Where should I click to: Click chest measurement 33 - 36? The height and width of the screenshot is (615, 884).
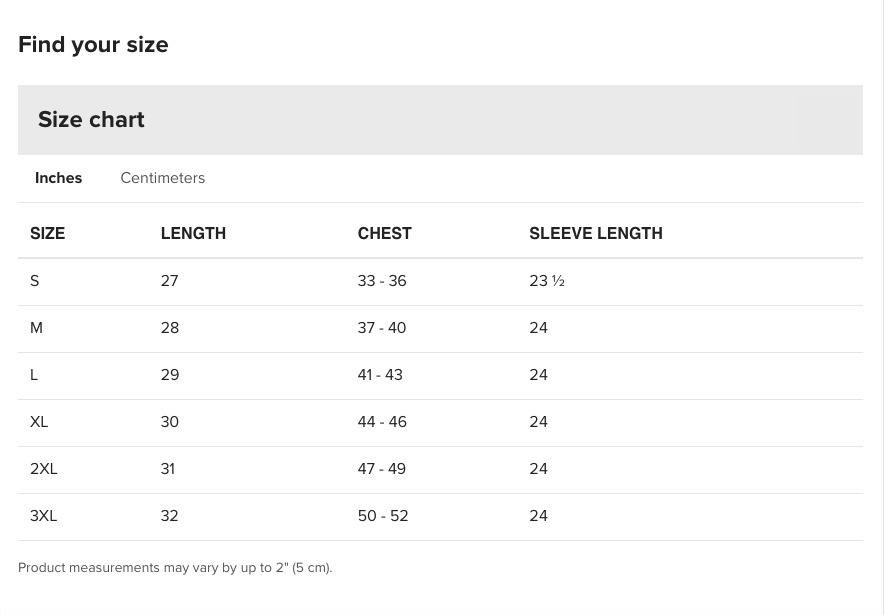(x=382, y=281)
